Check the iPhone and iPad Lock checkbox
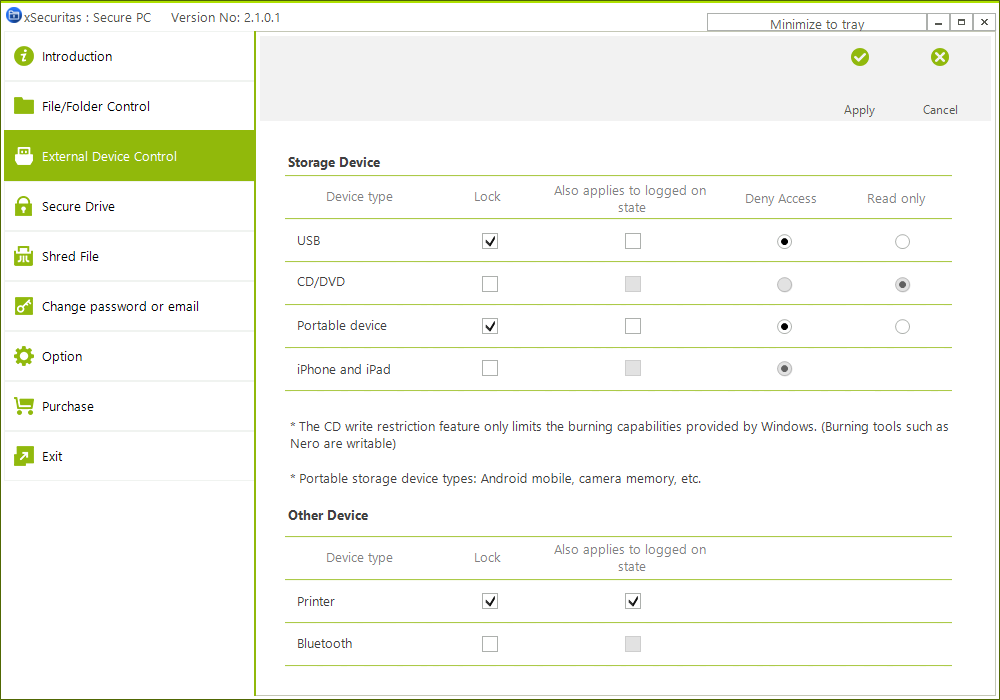The image size is (1000, 700). click(490, 368)
